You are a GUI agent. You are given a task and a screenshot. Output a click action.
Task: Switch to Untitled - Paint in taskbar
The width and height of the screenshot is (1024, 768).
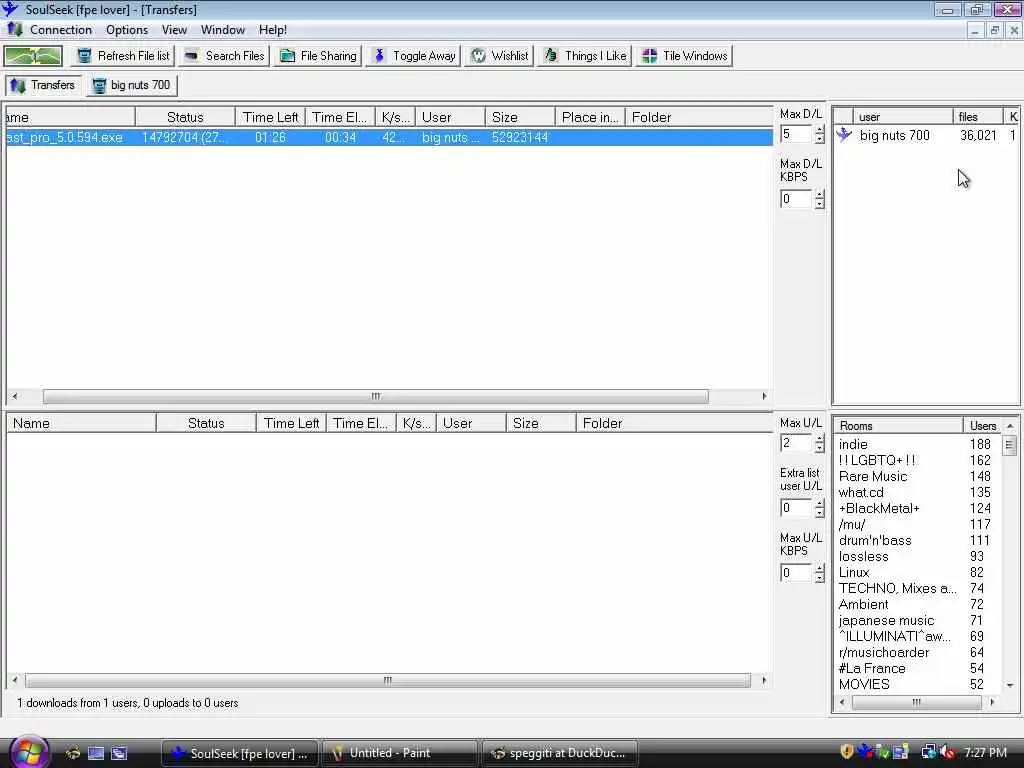pyautogui.click(x=400, y=753)
